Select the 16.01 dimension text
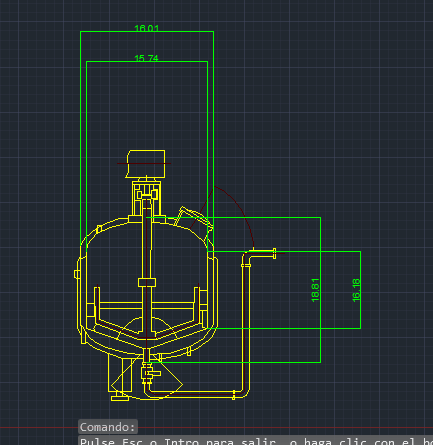 click(x=147, y=28)
